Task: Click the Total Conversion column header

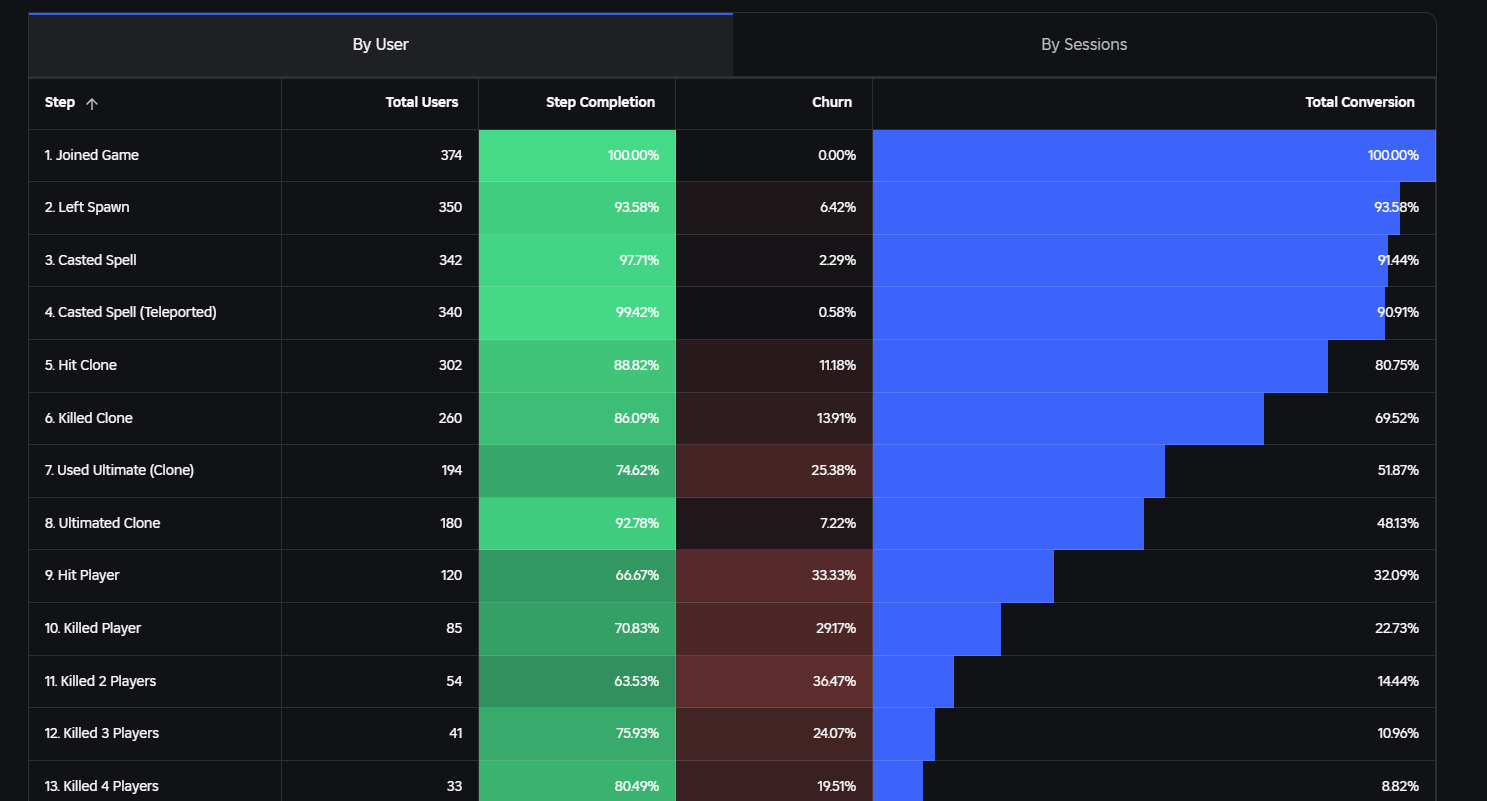Action: tap(1360, 102)
